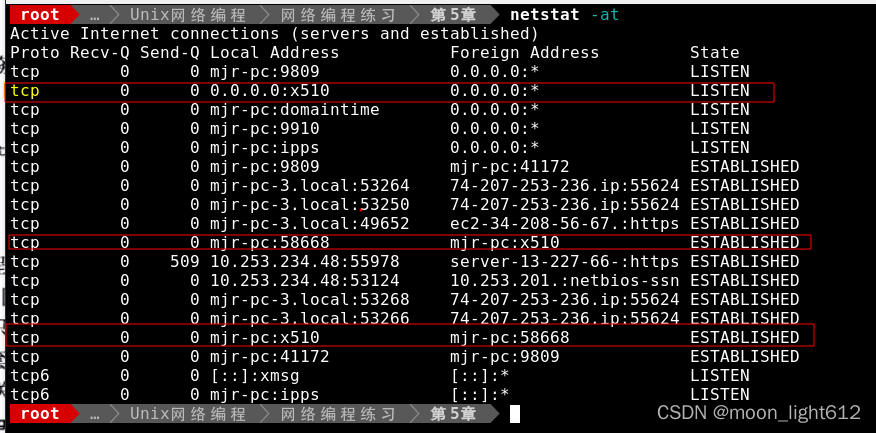876x433 pixels.
Task: Select local address "mjr-pc-3.local:53264"
Action: click(310, 185)
